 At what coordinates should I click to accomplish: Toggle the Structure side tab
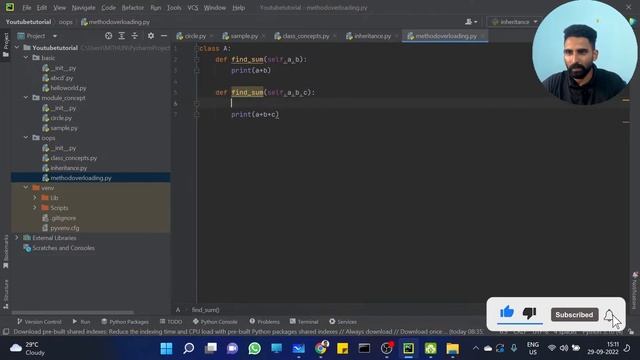point(6,294)
